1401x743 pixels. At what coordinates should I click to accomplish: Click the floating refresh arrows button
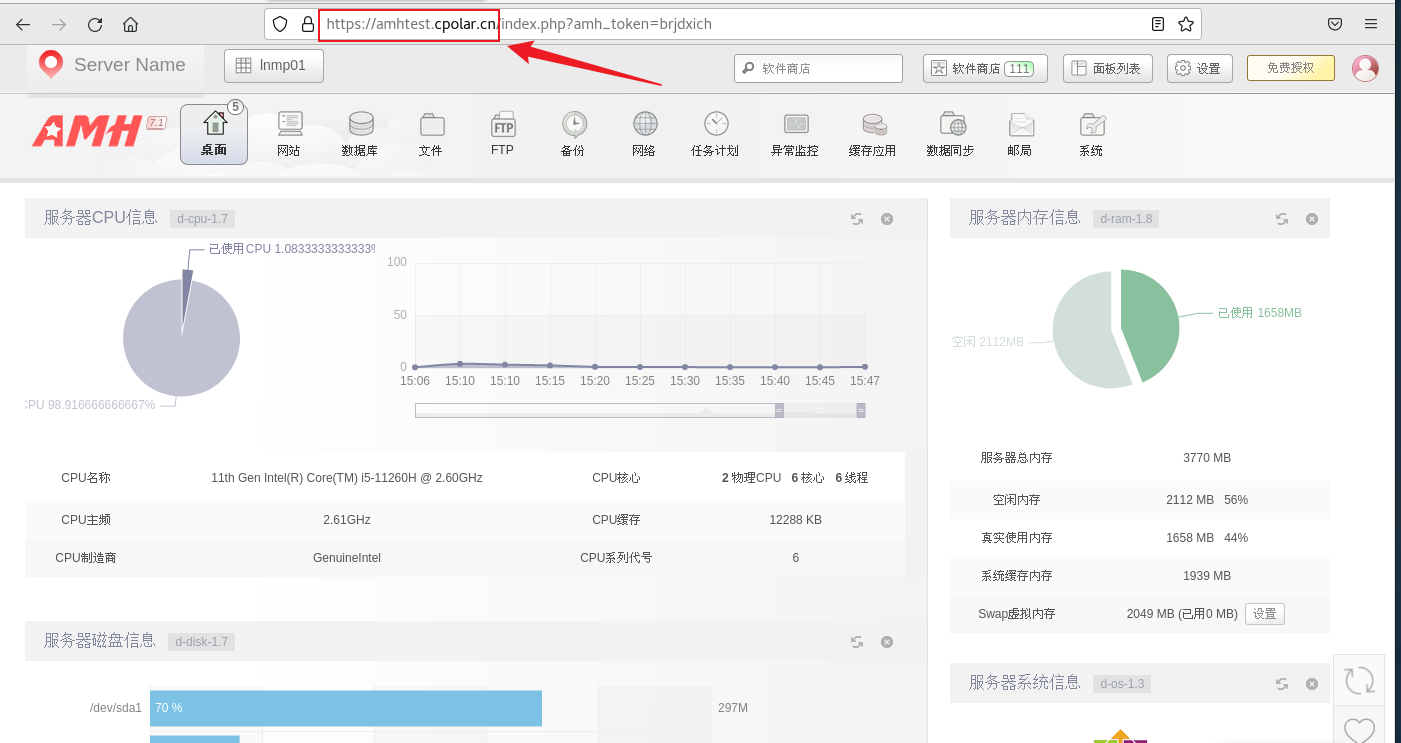[1359, 681]
